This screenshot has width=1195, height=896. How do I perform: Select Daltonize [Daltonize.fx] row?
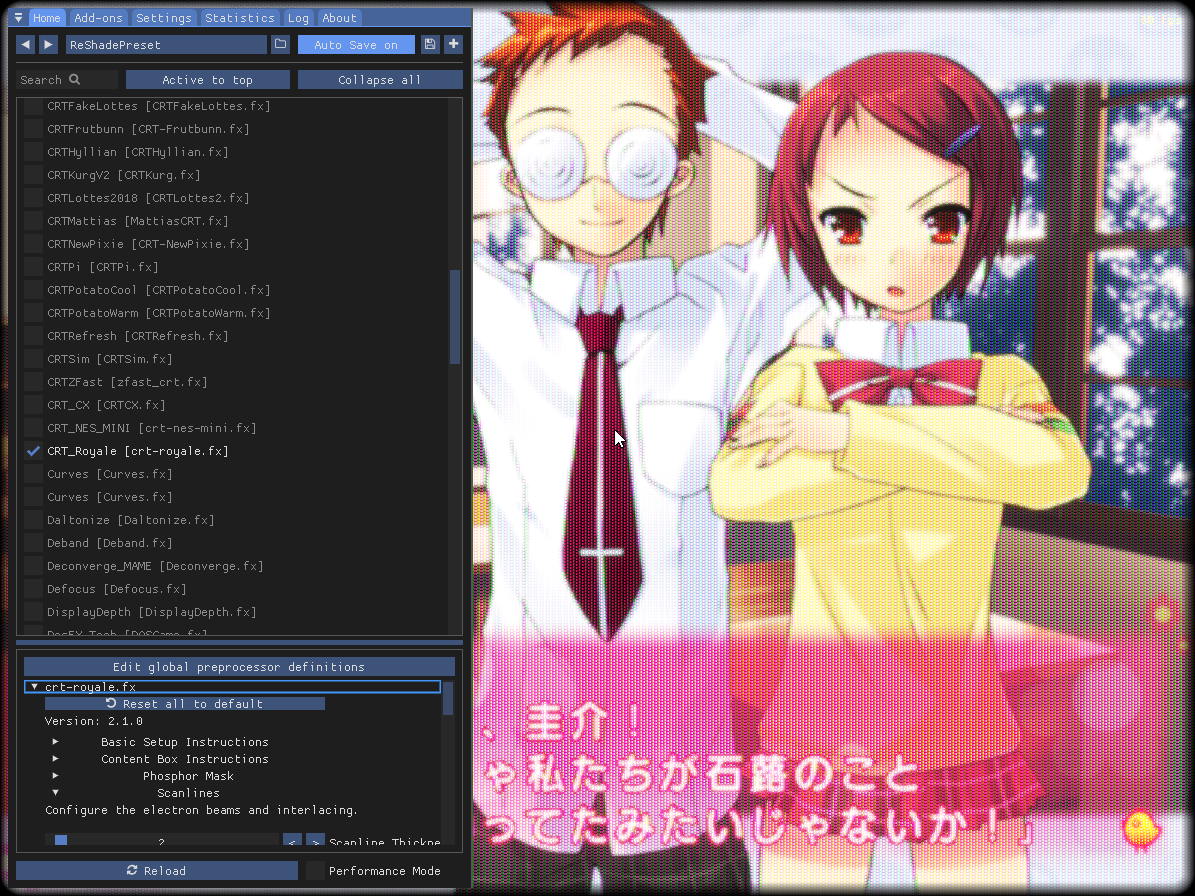(130, 520)
